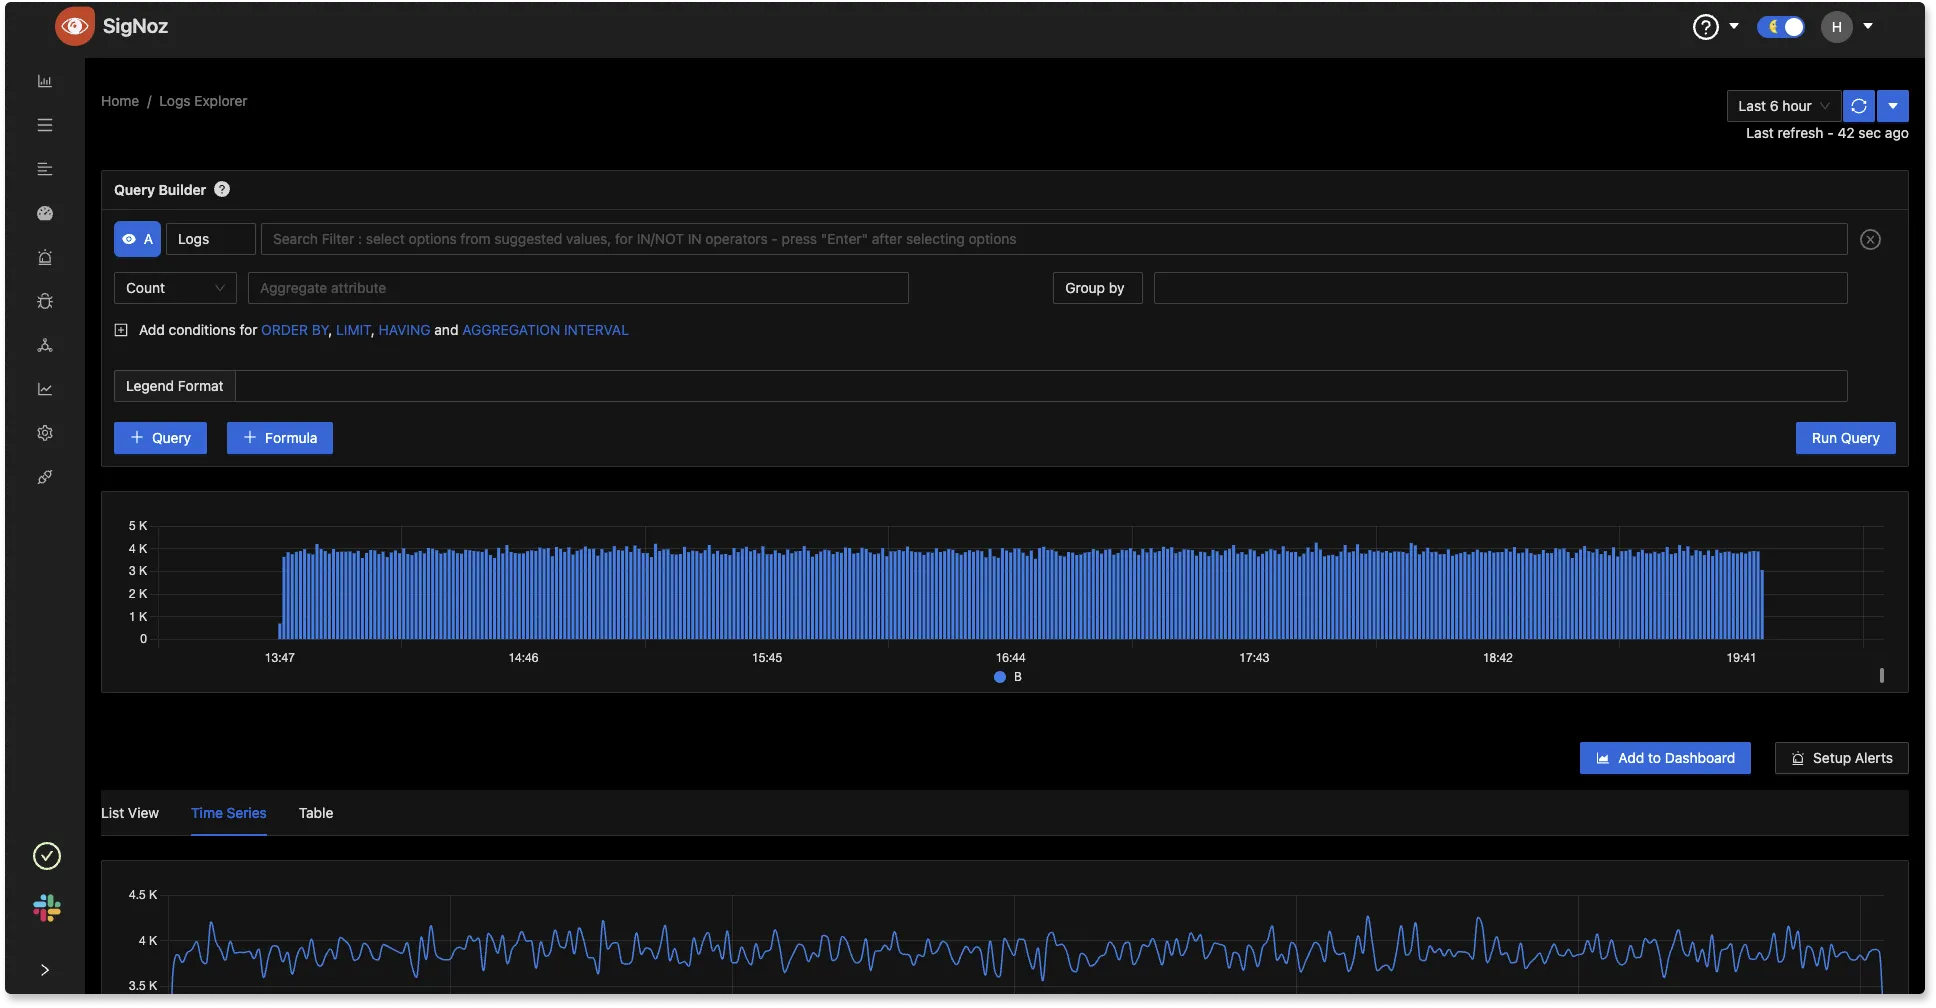
Task: Click the Search Filter input field
Action: click(x=1054, y=239)
